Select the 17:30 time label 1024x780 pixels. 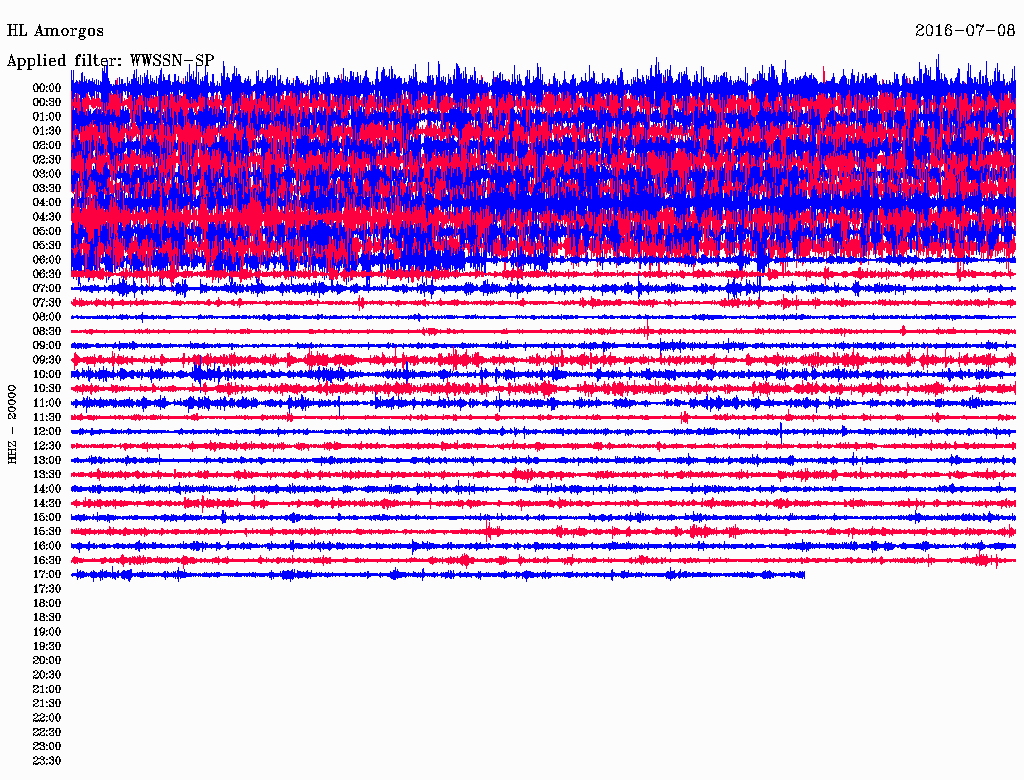pyautogui.click(x=47, y=589)
